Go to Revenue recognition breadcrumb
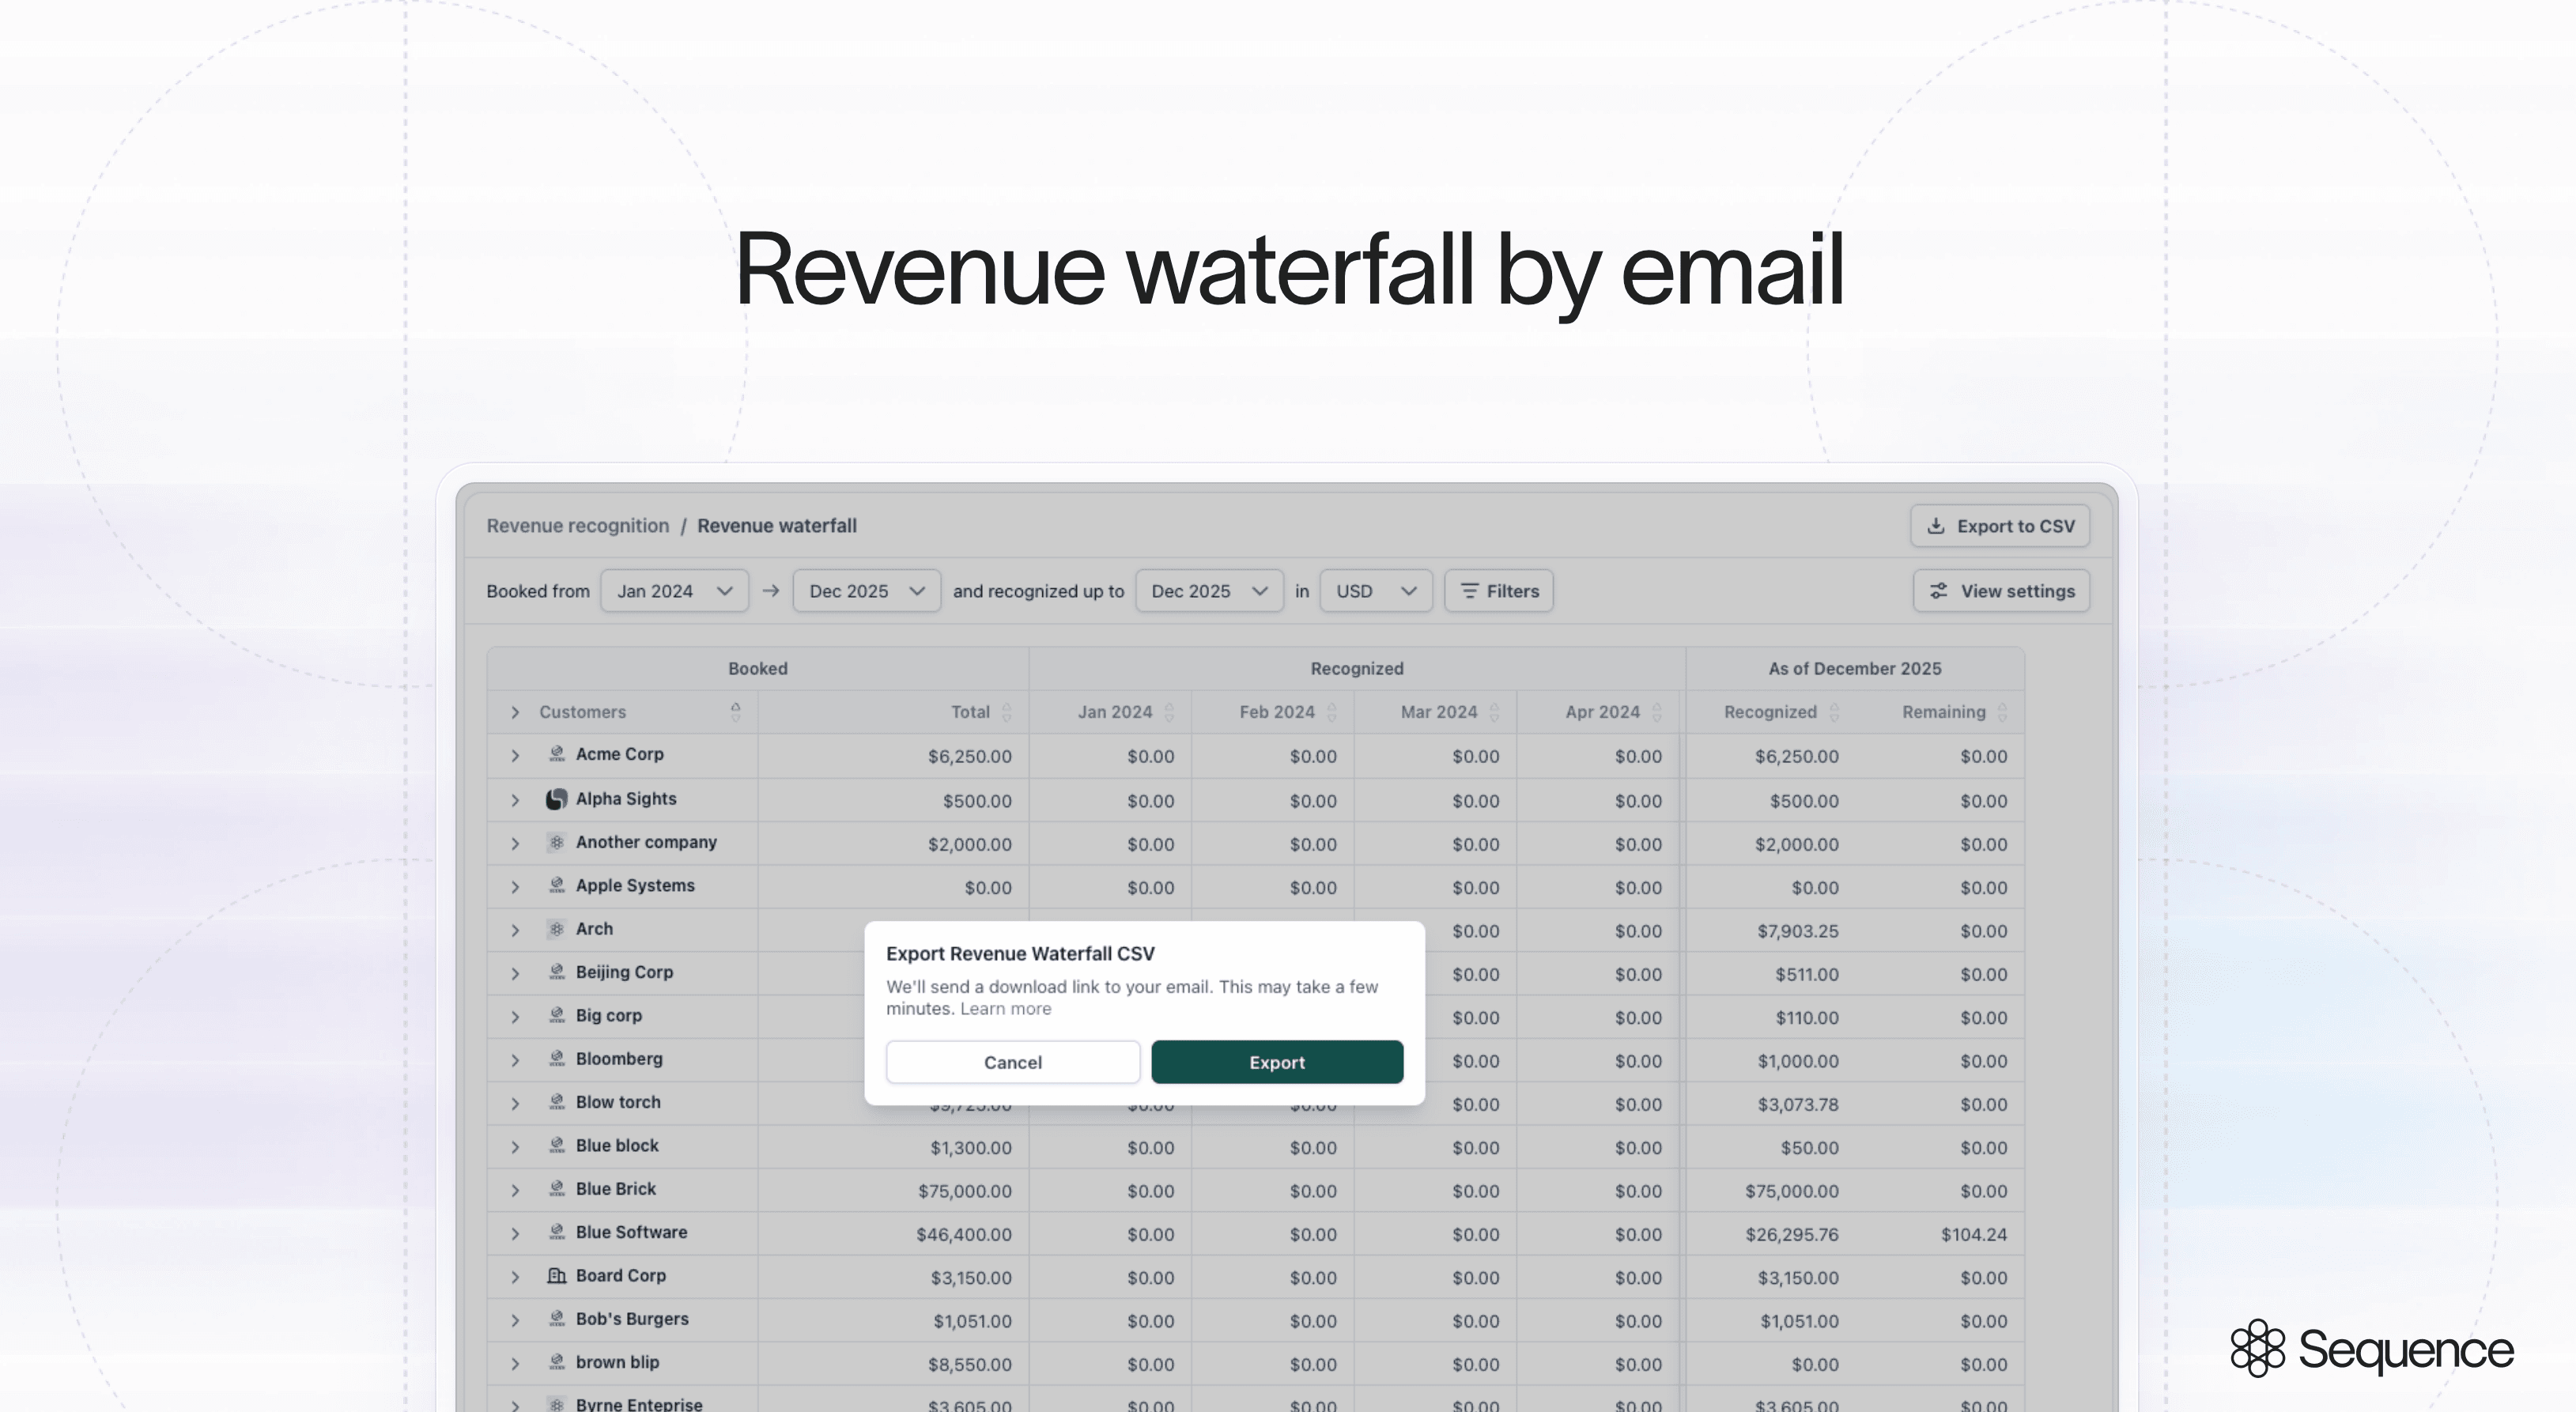Viewport: 2576px width, 1412px height. [578, 526]
